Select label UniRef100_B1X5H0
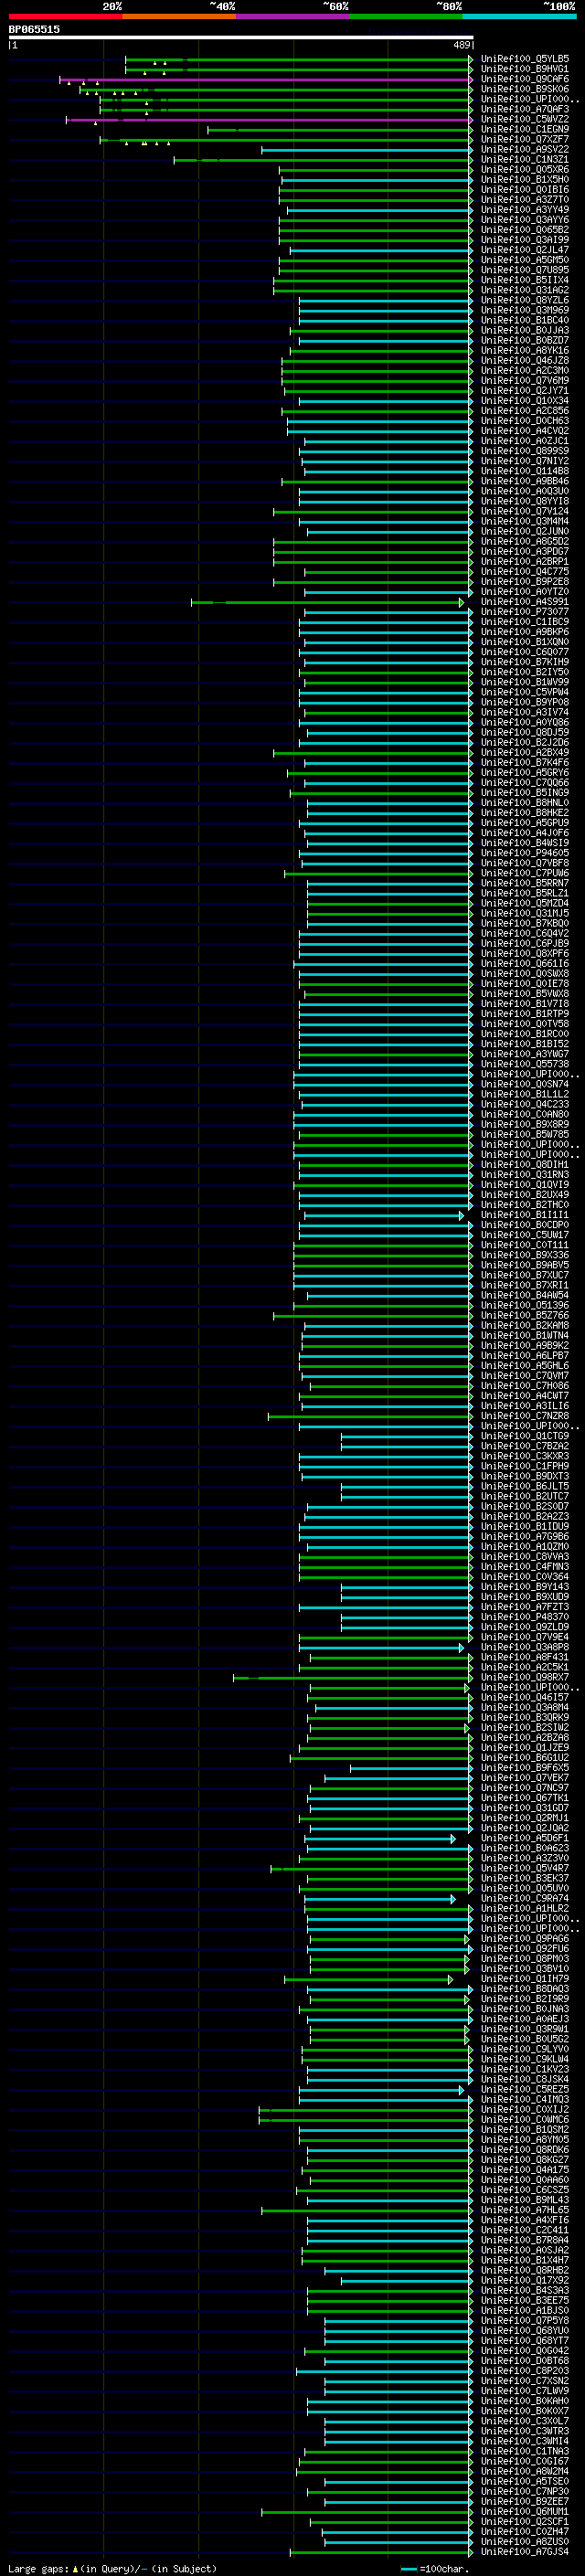The image size is (585, 2576). click(x=525, y=179)
